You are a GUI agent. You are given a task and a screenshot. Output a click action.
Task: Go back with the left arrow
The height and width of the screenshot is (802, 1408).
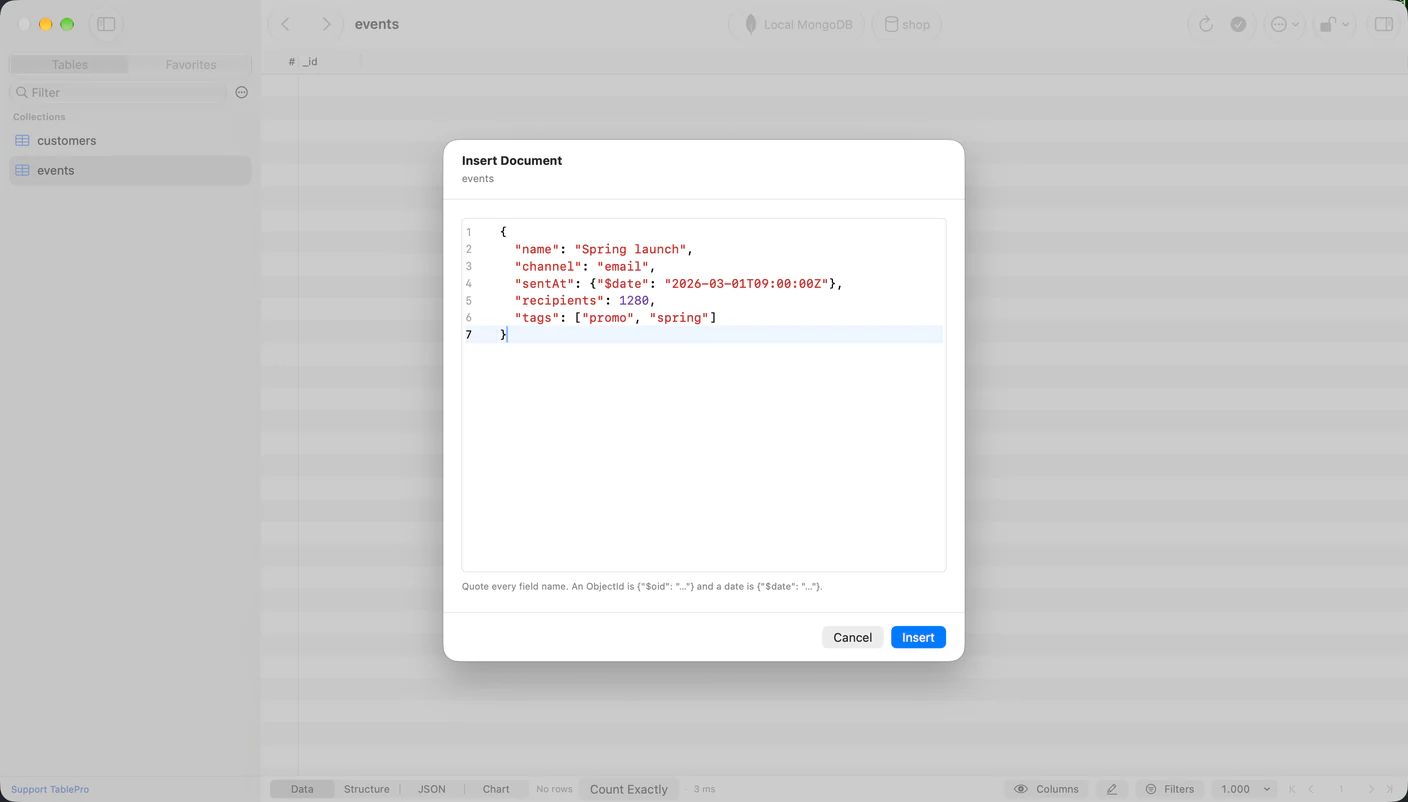click(x=286, y=24)
